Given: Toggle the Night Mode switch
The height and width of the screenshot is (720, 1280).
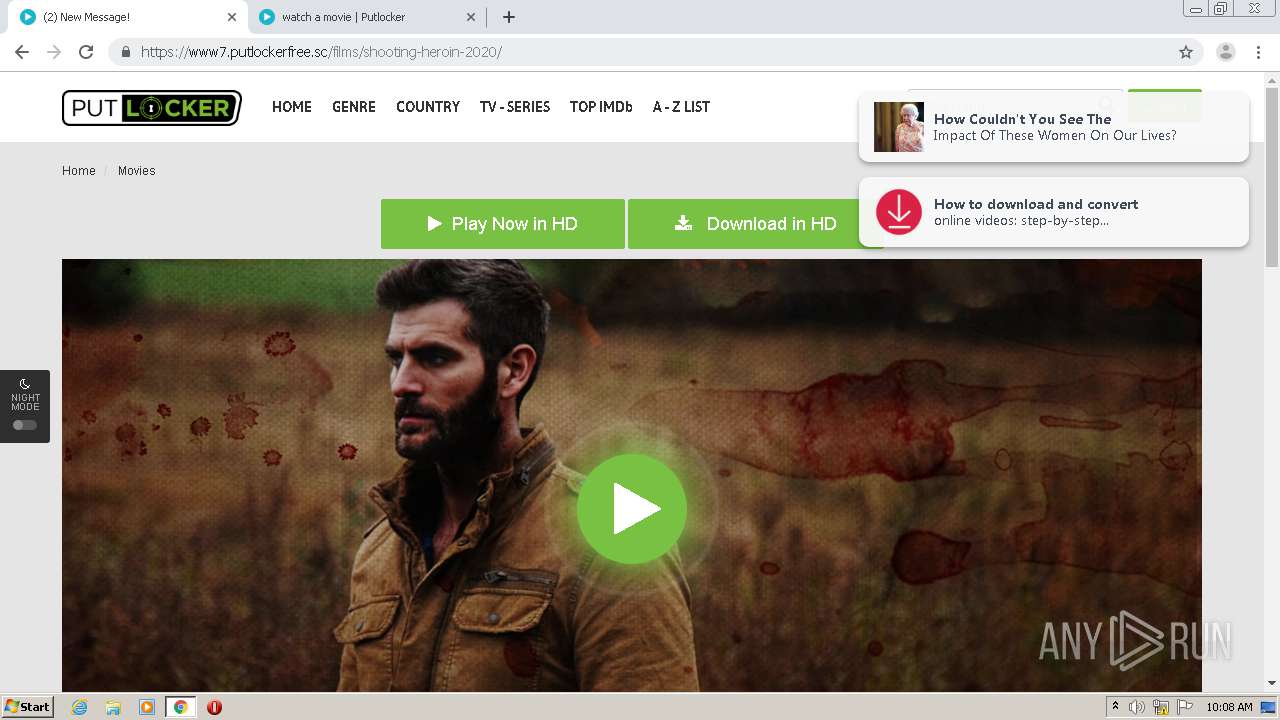Looking at the screenshot, I should click(25, 425).
